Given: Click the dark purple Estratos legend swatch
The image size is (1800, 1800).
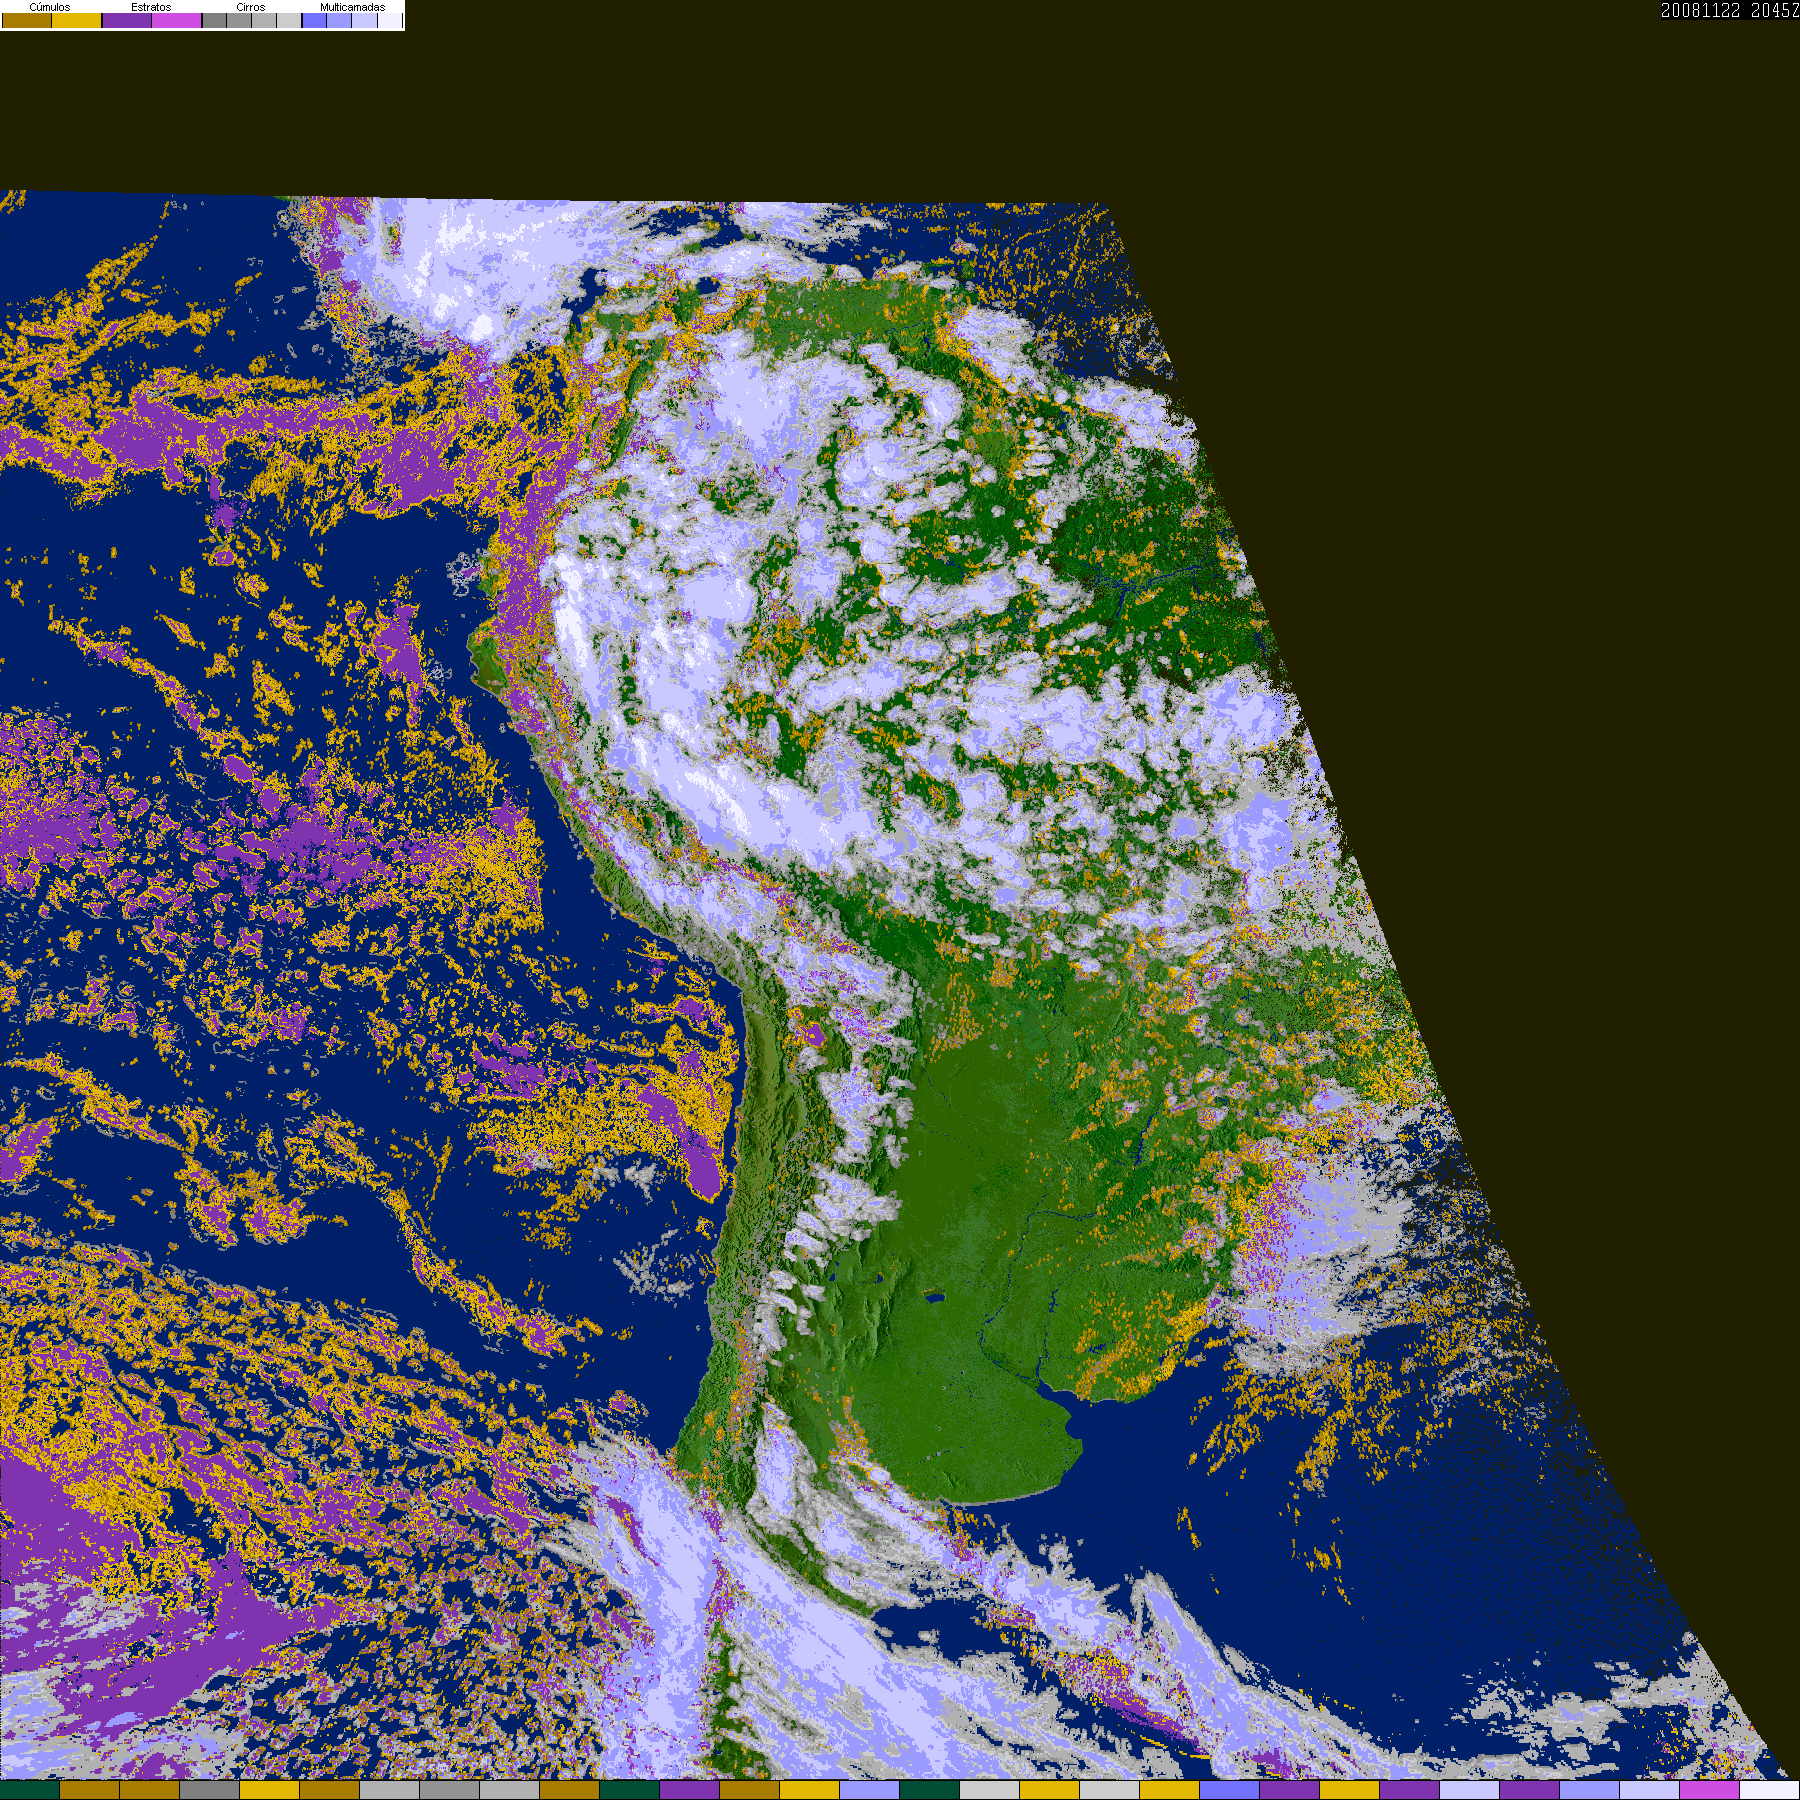Looking at the screenshot, I should click(x=127, y=20).
